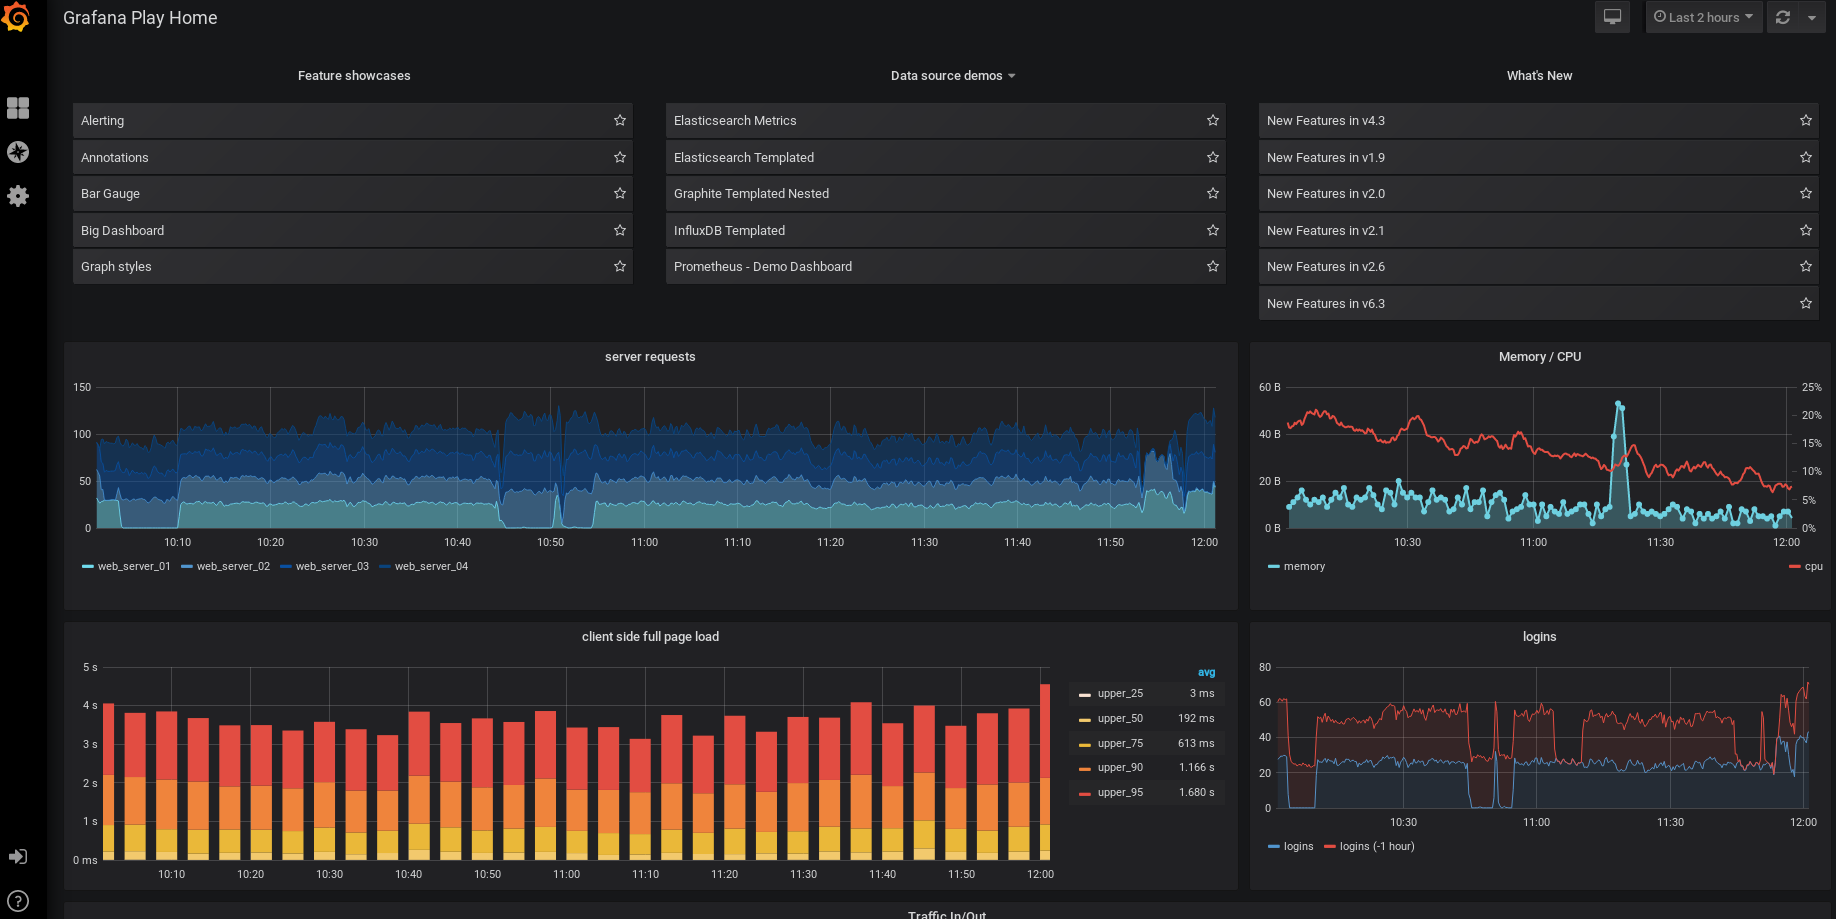Open the Explore compass icon in sidebar
Viewport: 1836px width, 919px height.
click(x=18, y=152)
